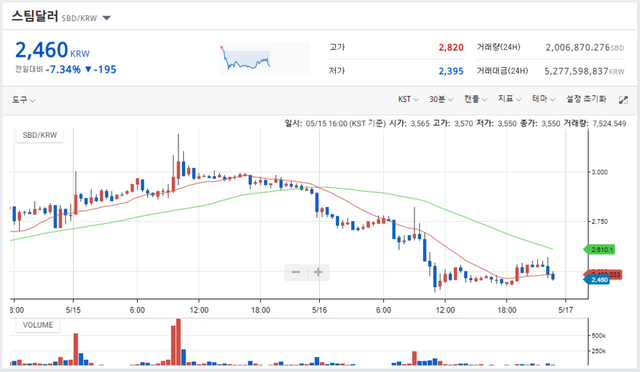Click the 250k volume axis label
Image resolution: width=640 pixels, height=372 pixels.
599,351
